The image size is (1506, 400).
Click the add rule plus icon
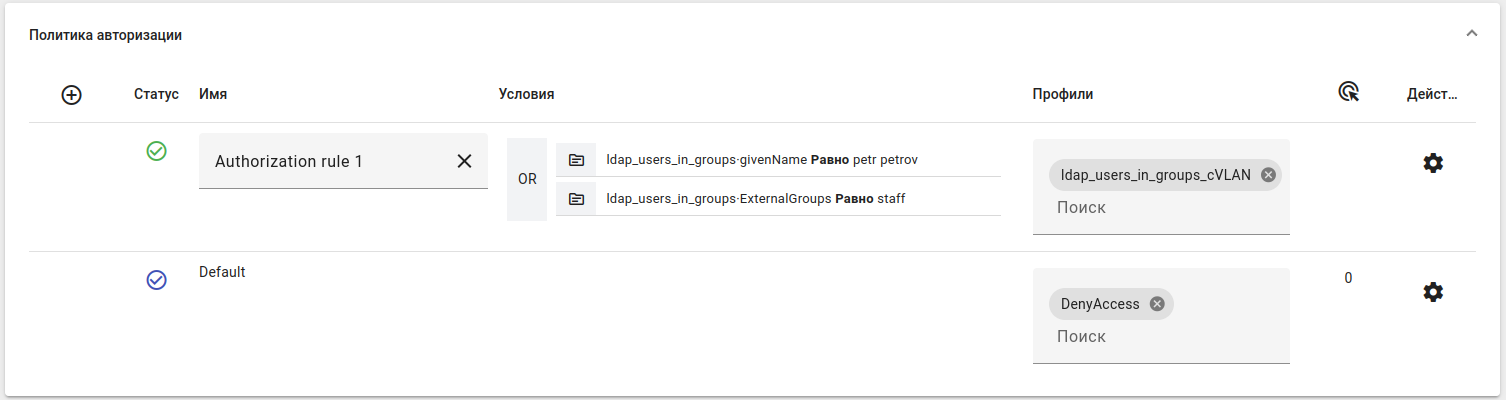71,95
